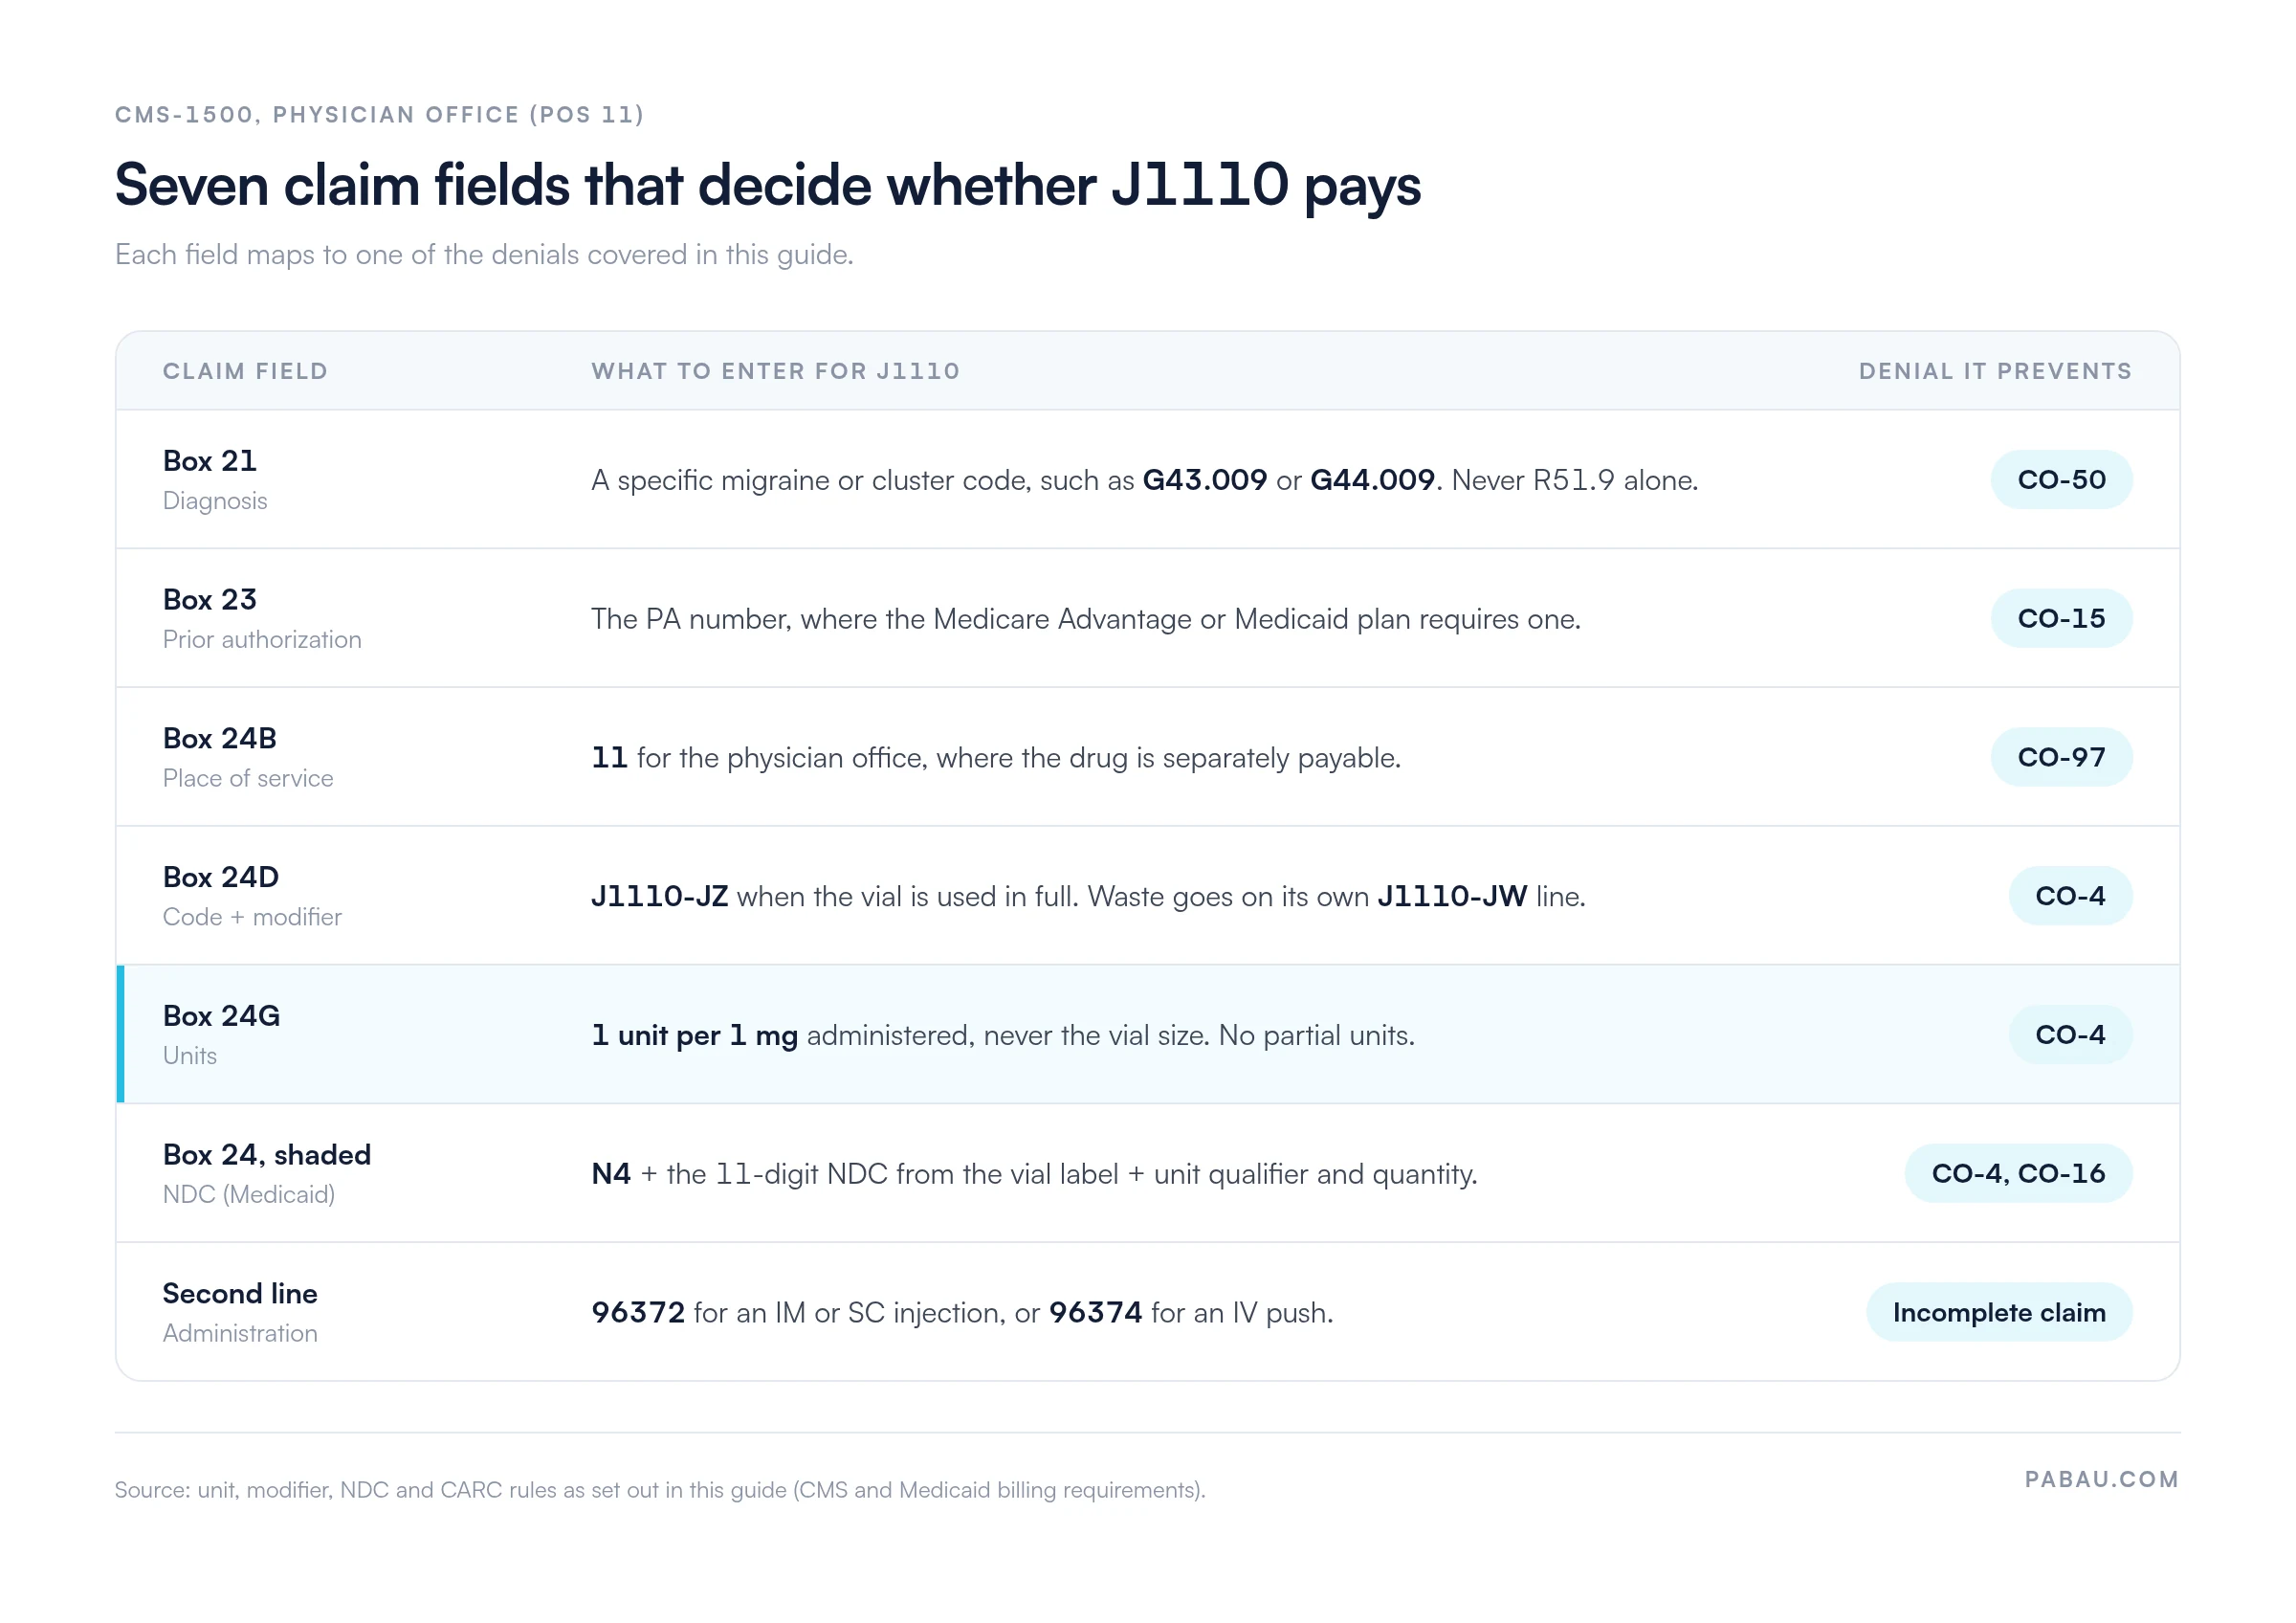This screenshot has height=1623, width=2296.
Task: Select the 'Box 23' row label
Action: (210, 600)
